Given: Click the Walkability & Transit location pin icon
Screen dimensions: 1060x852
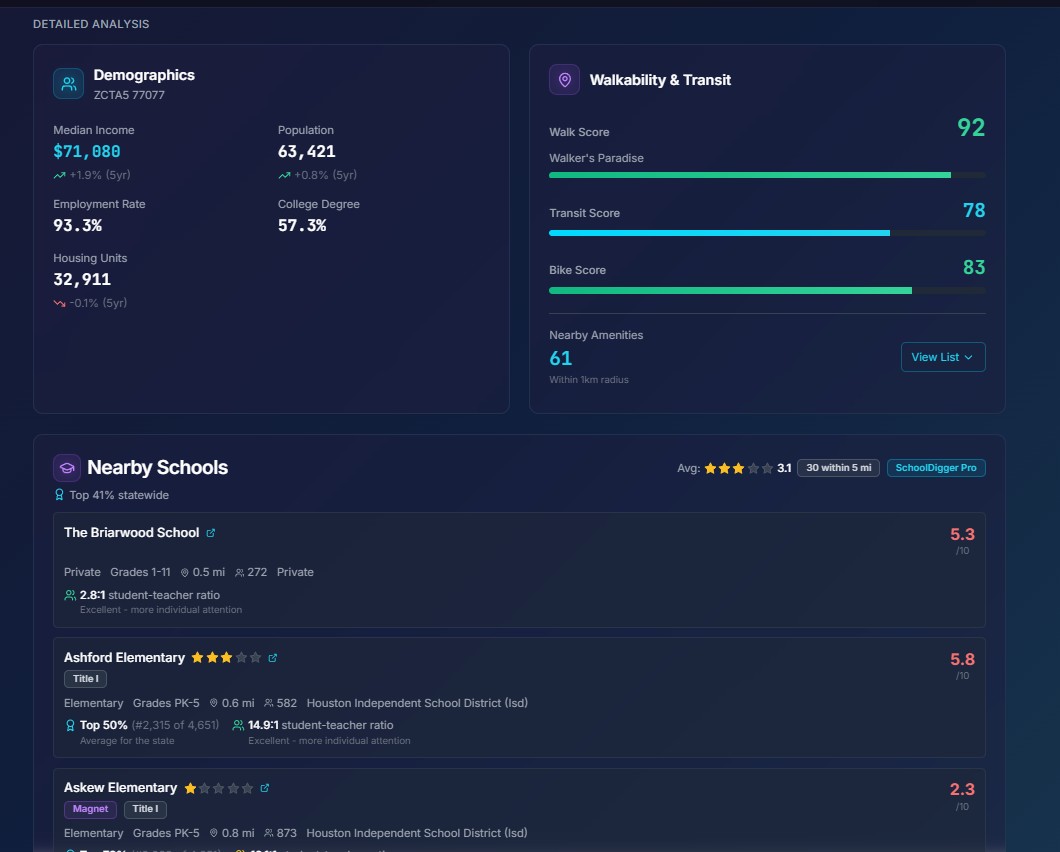Looking at the screenshot, I should point(564,80).
